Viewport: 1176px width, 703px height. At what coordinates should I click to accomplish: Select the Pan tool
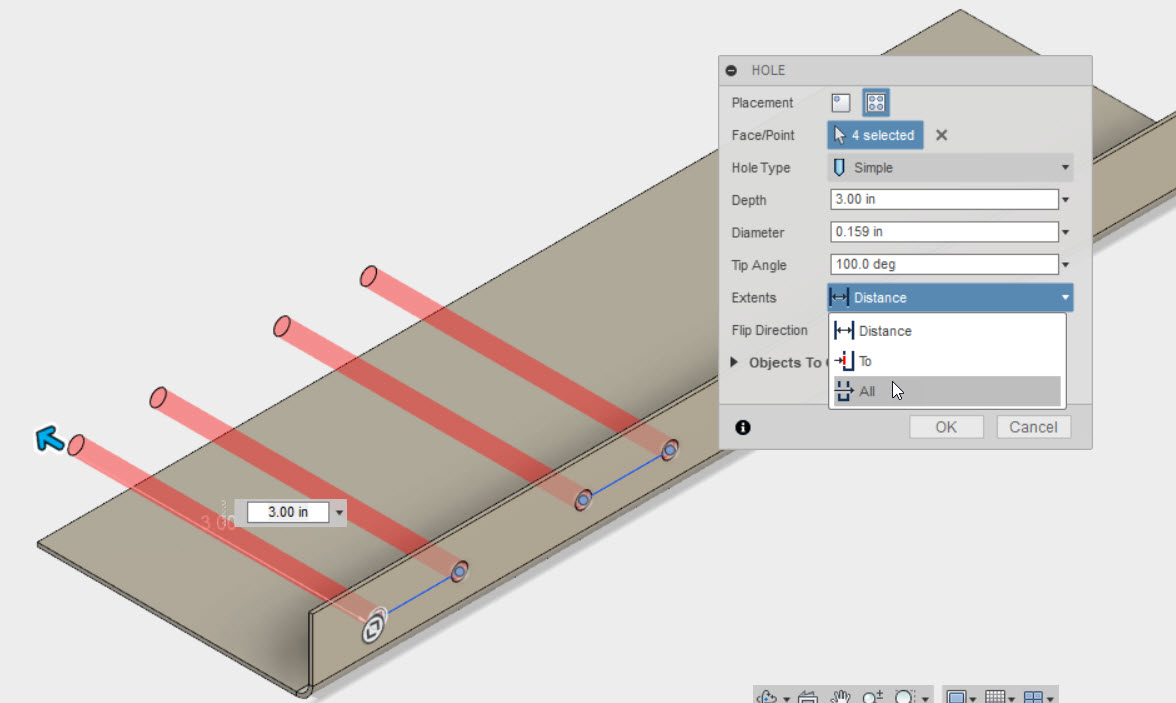point(840,697)
